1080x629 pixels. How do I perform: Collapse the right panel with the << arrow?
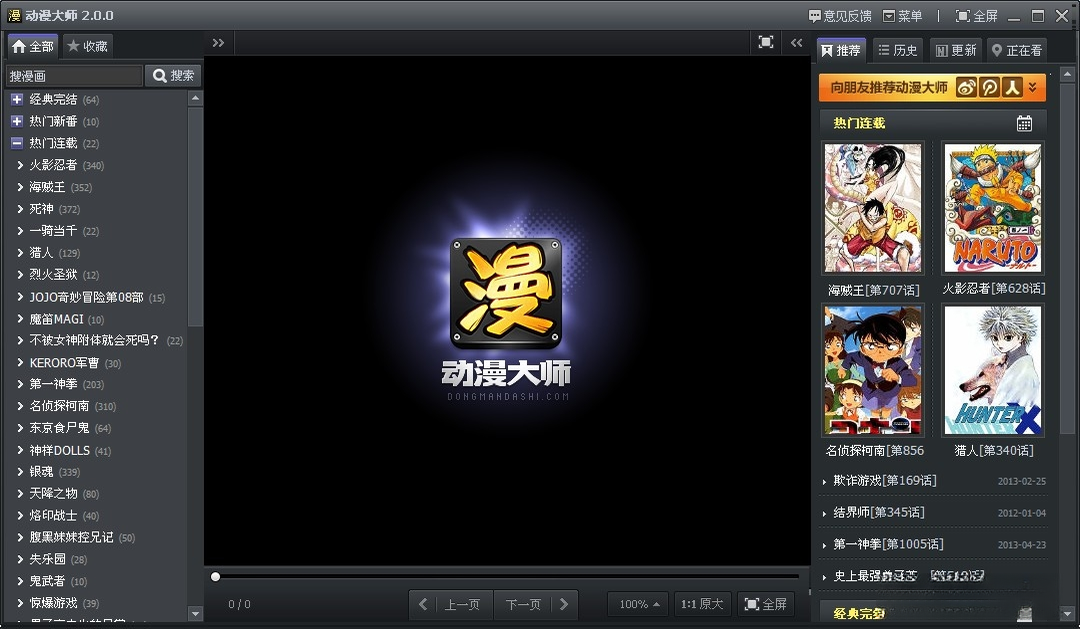796,43
